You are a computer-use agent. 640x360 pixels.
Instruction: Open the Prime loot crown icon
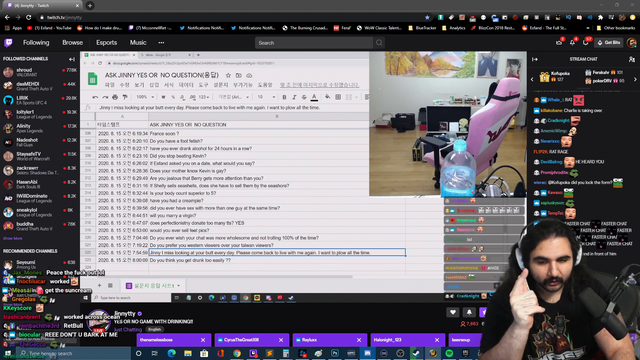[559, 42]
